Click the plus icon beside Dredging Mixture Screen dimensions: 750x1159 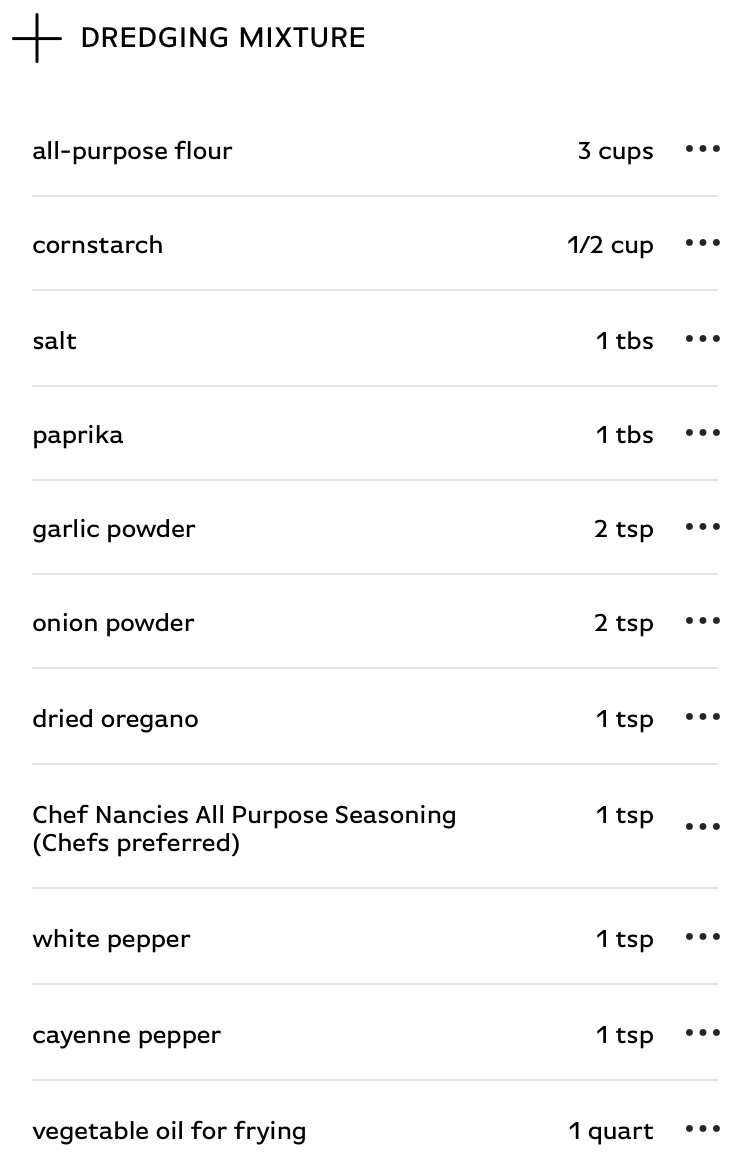37,38
